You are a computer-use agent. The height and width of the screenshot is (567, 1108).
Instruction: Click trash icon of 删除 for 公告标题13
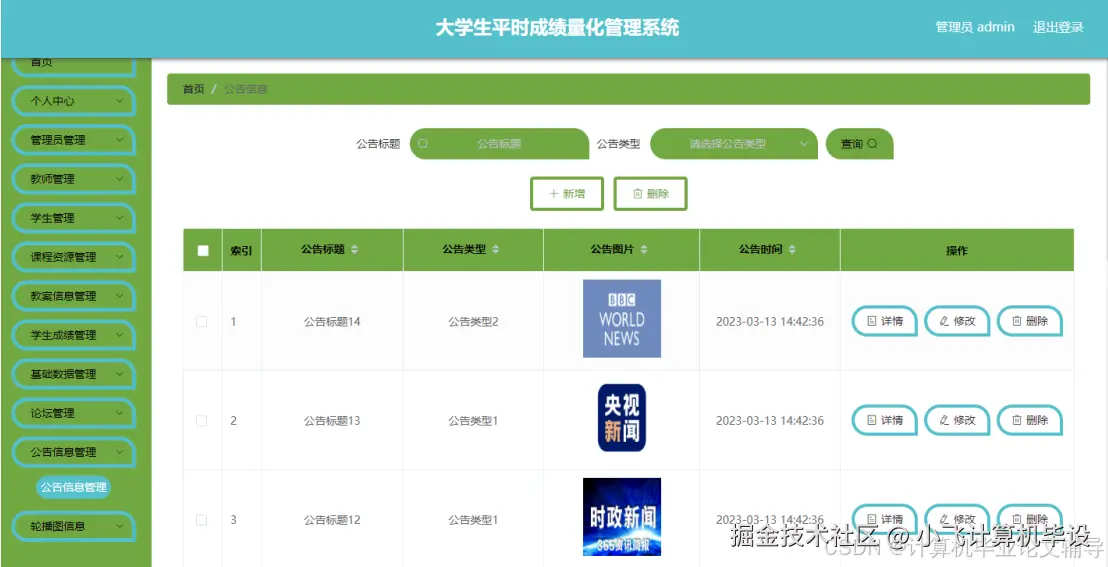tap(1017, 420)
